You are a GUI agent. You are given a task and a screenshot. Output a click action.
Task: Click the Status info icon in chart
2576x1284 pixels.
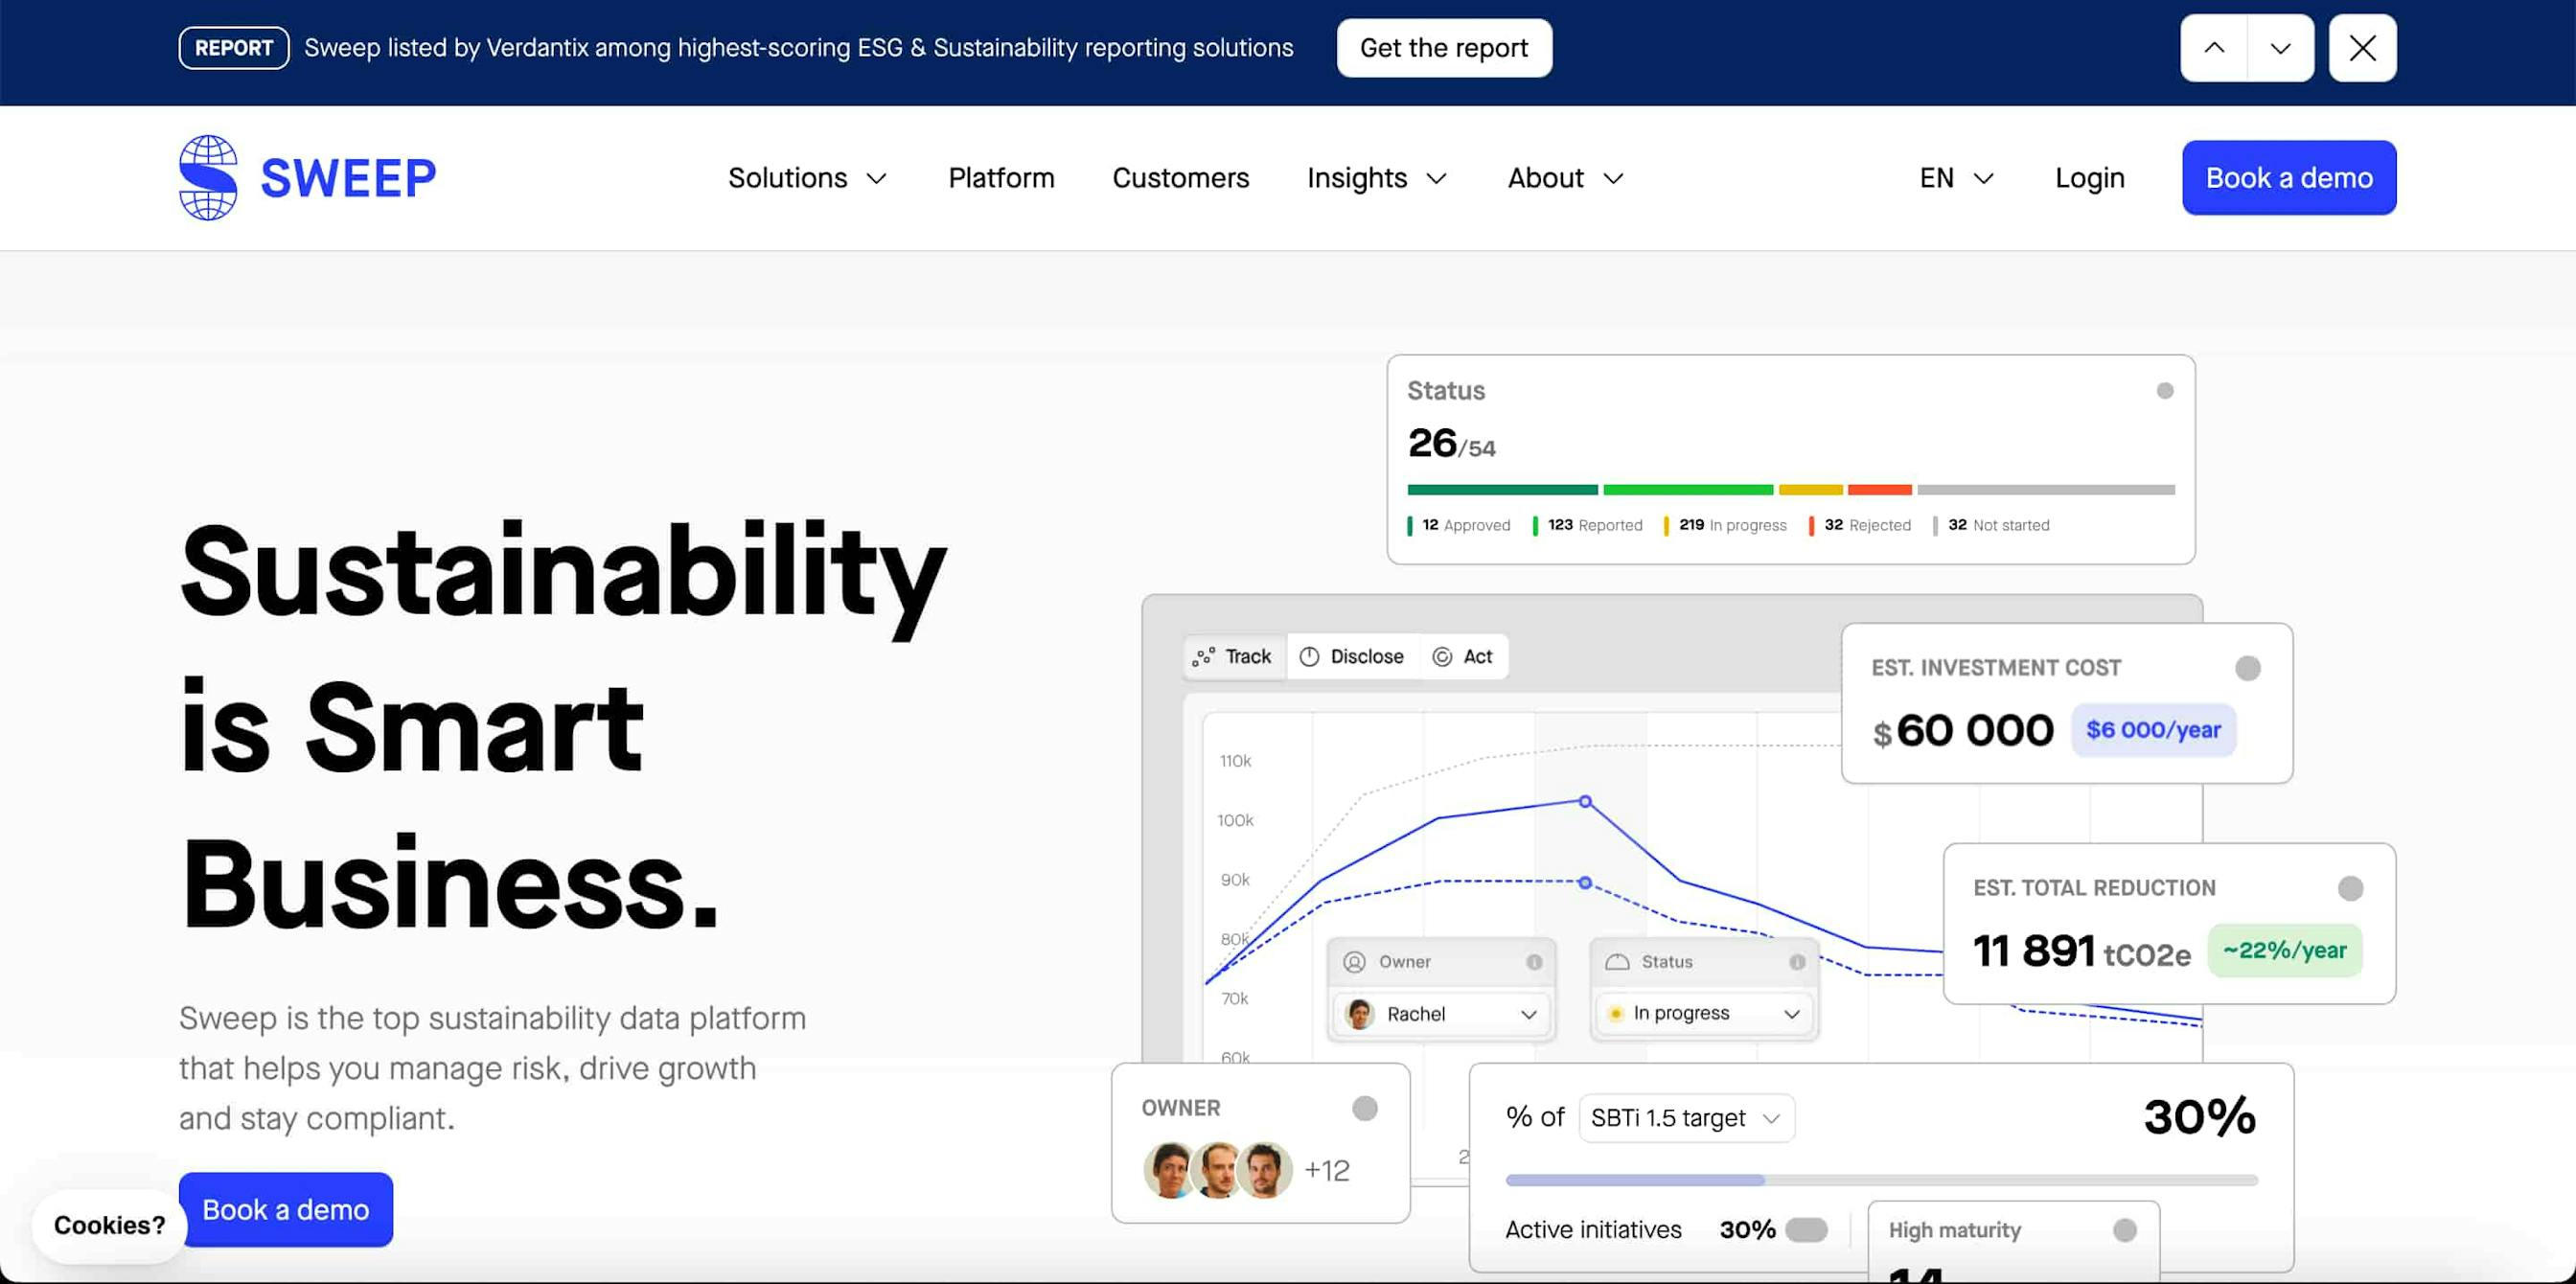coord(1797,962)
